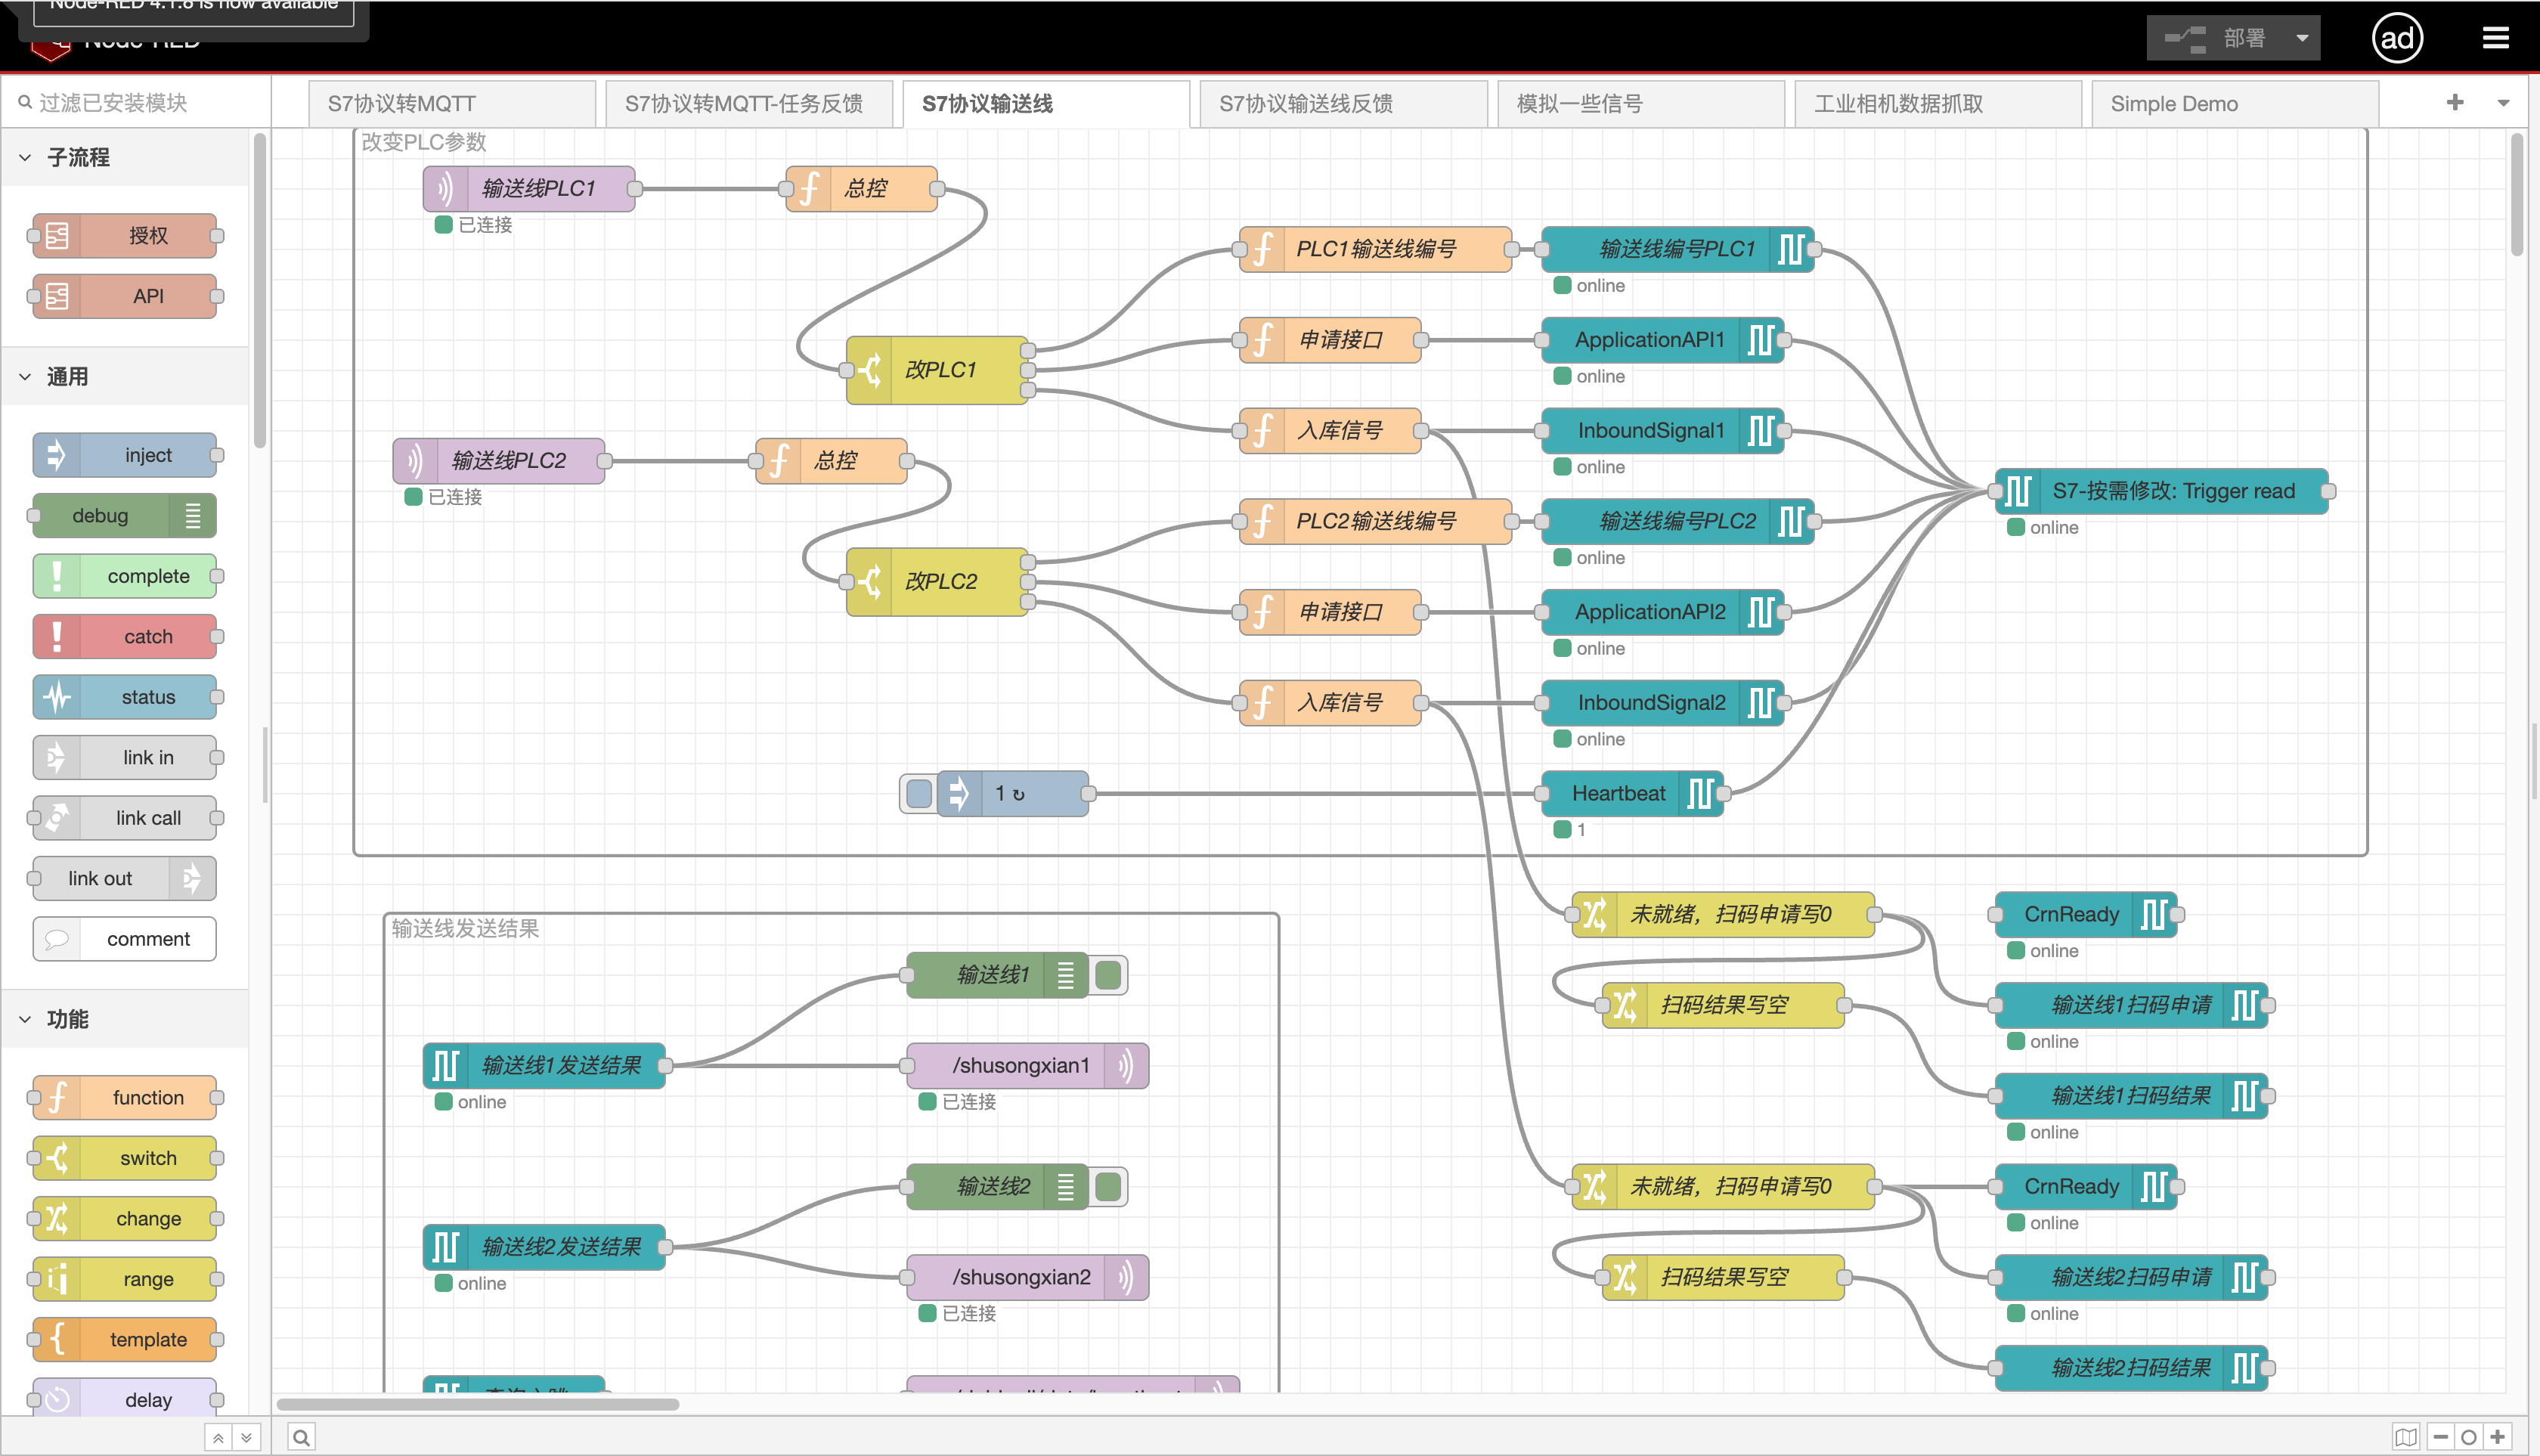Pick the debug node in palette

pyautogui.click(x=125, y=516)
